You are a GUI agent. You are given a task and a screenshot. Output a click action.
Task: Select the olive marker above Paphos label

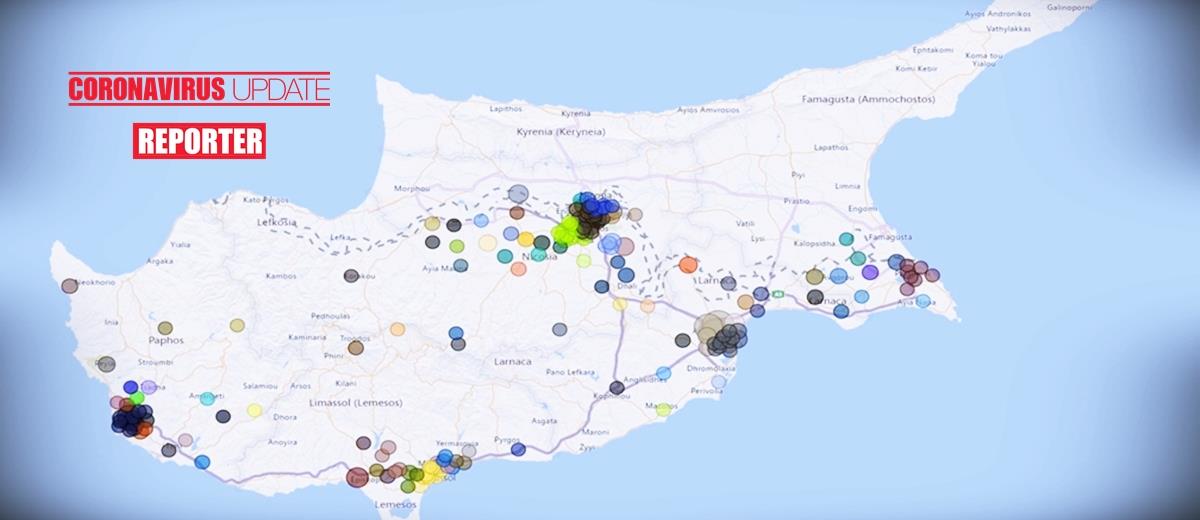pos(165,327)
